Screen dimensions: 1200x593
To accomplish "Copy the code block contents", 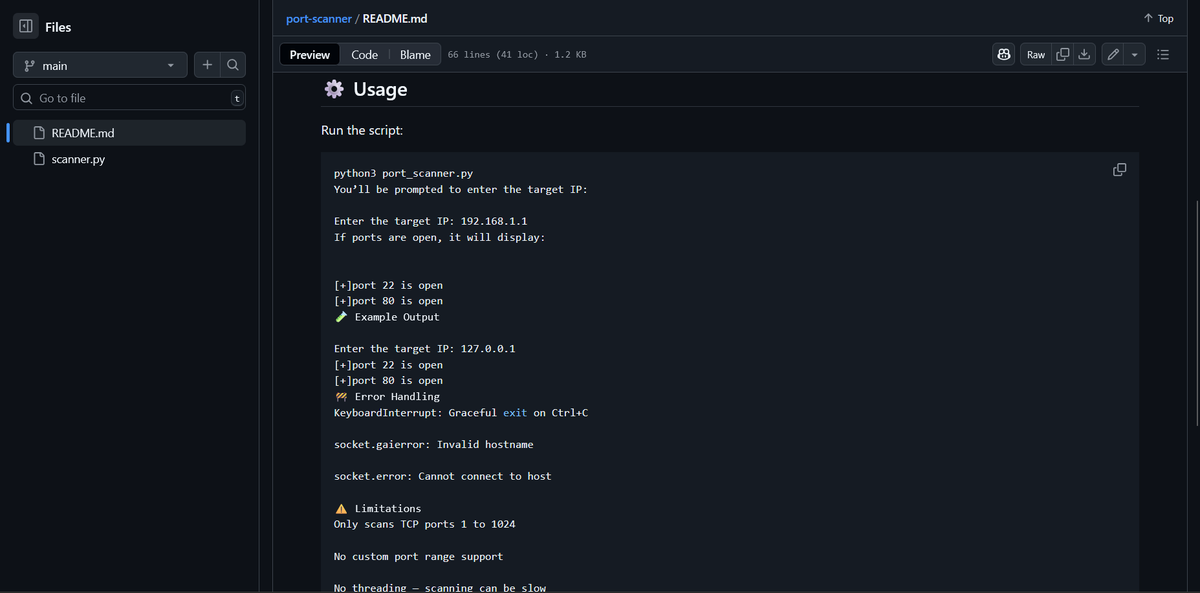I will (x=1119, y=169).
